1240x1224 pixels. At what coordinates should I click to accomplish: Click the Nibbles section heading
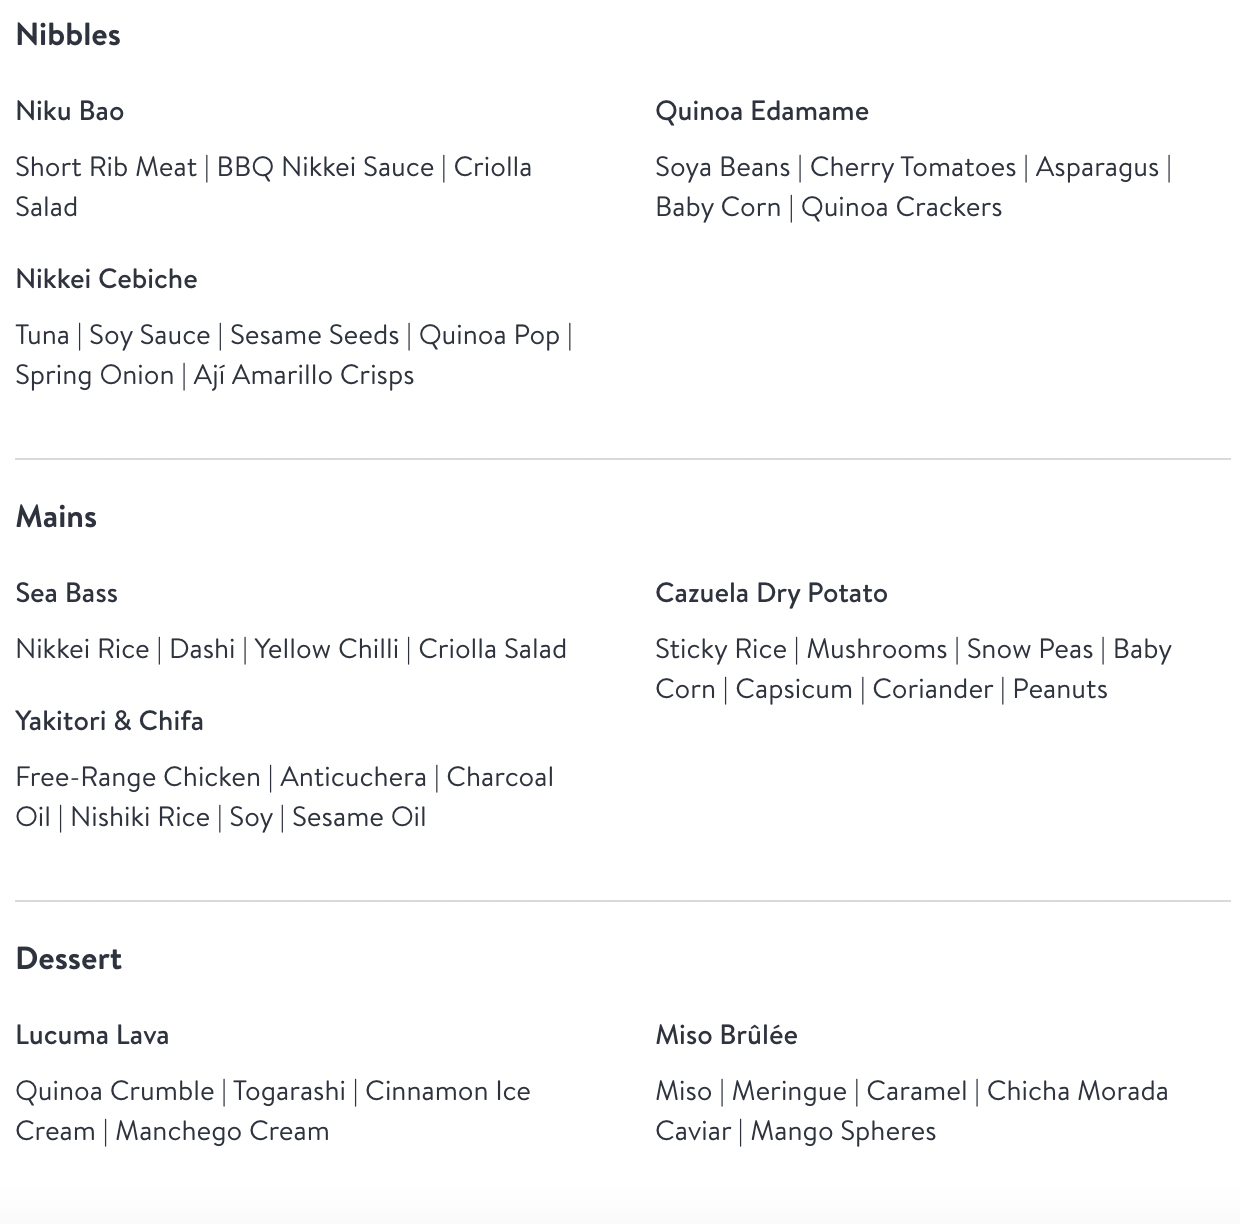(x=68, y=35)
